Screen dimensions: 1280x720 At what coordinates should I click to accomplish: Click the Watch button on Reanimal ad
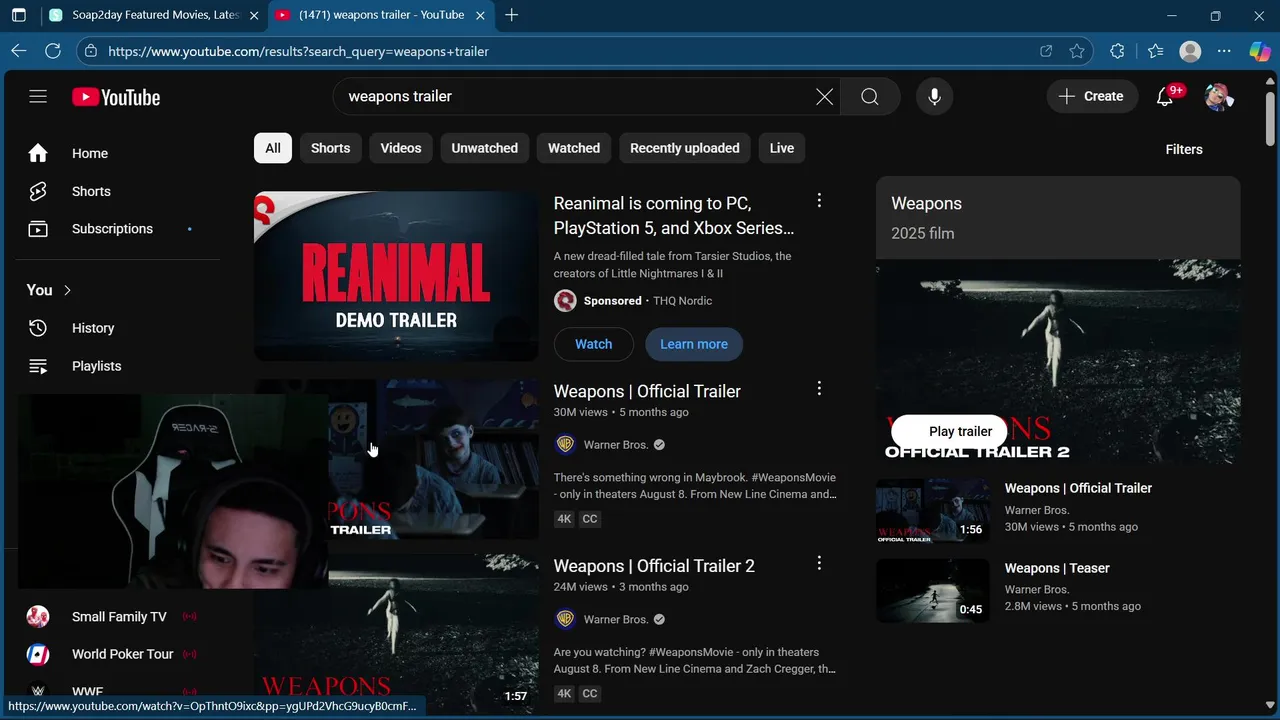click(x=594, y=344)
